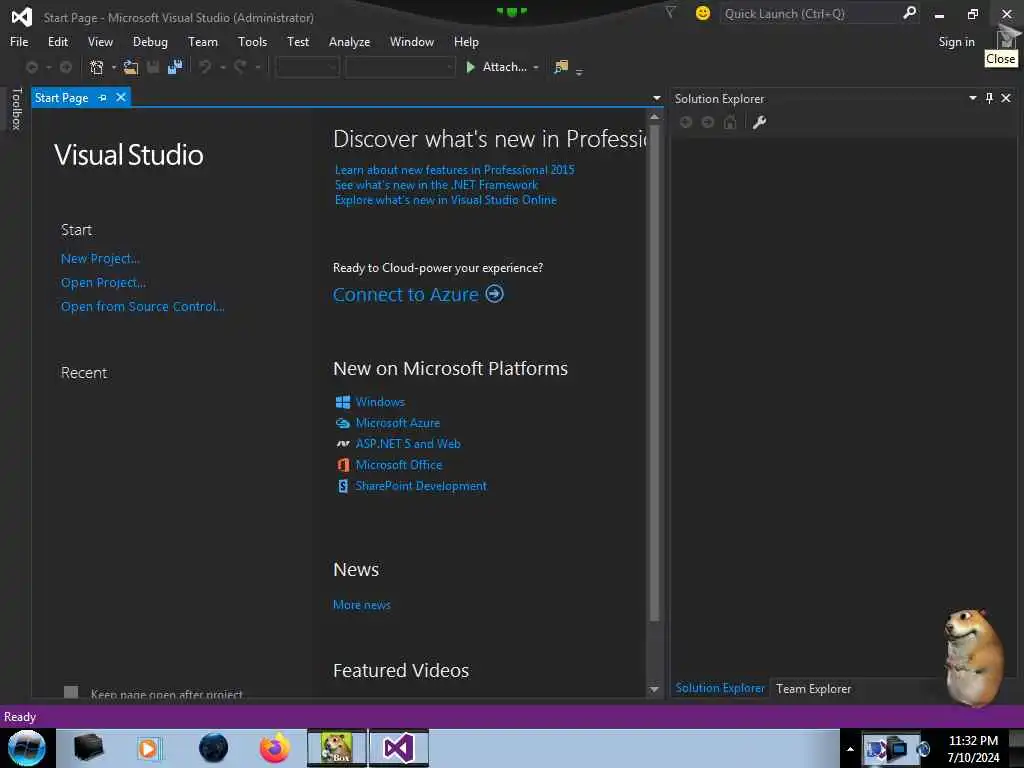1024x768 pixels.
Task: Click the Solution Explorer Home icon
Action: point(730,122)
